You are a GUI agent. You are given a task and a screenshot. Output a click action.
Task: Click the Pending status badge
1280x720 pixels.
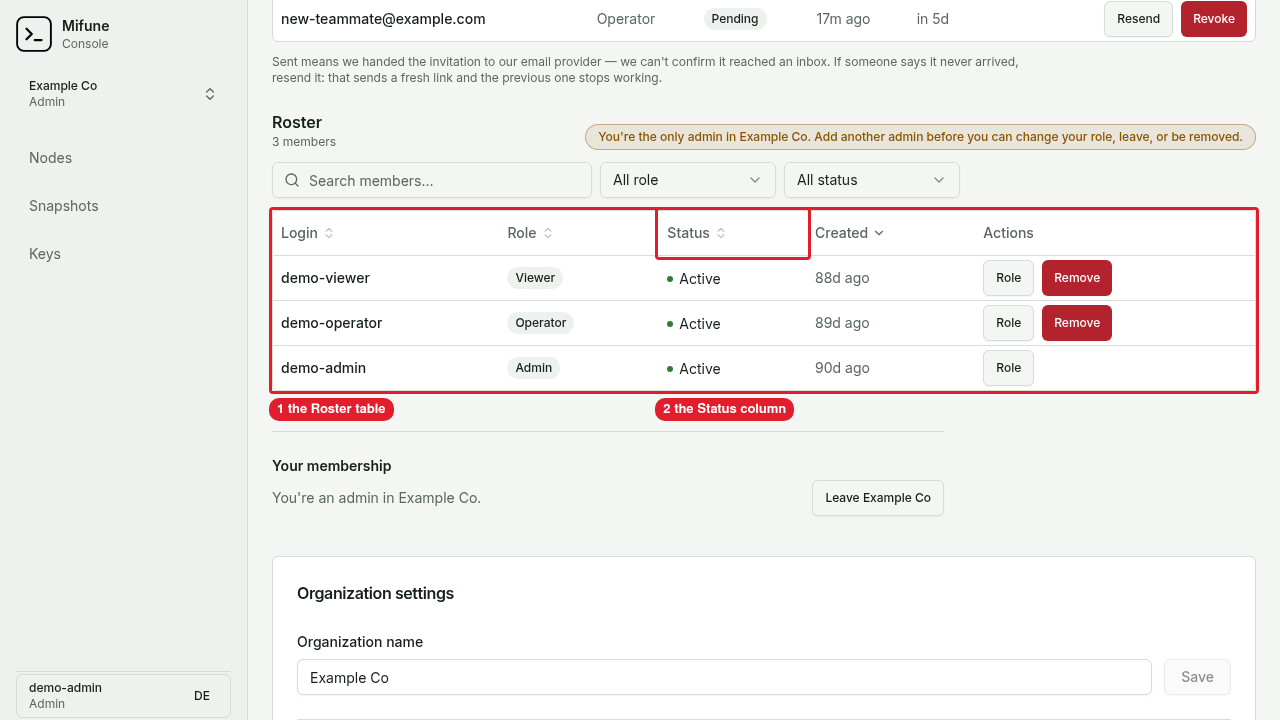click(735, 19)
